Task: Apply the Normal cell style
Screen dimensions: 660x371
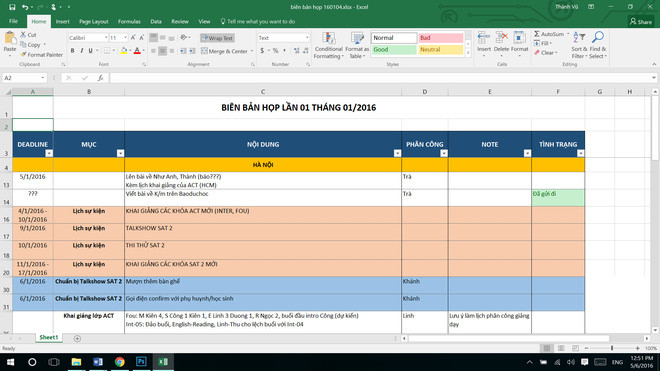Action: [394, 38]
